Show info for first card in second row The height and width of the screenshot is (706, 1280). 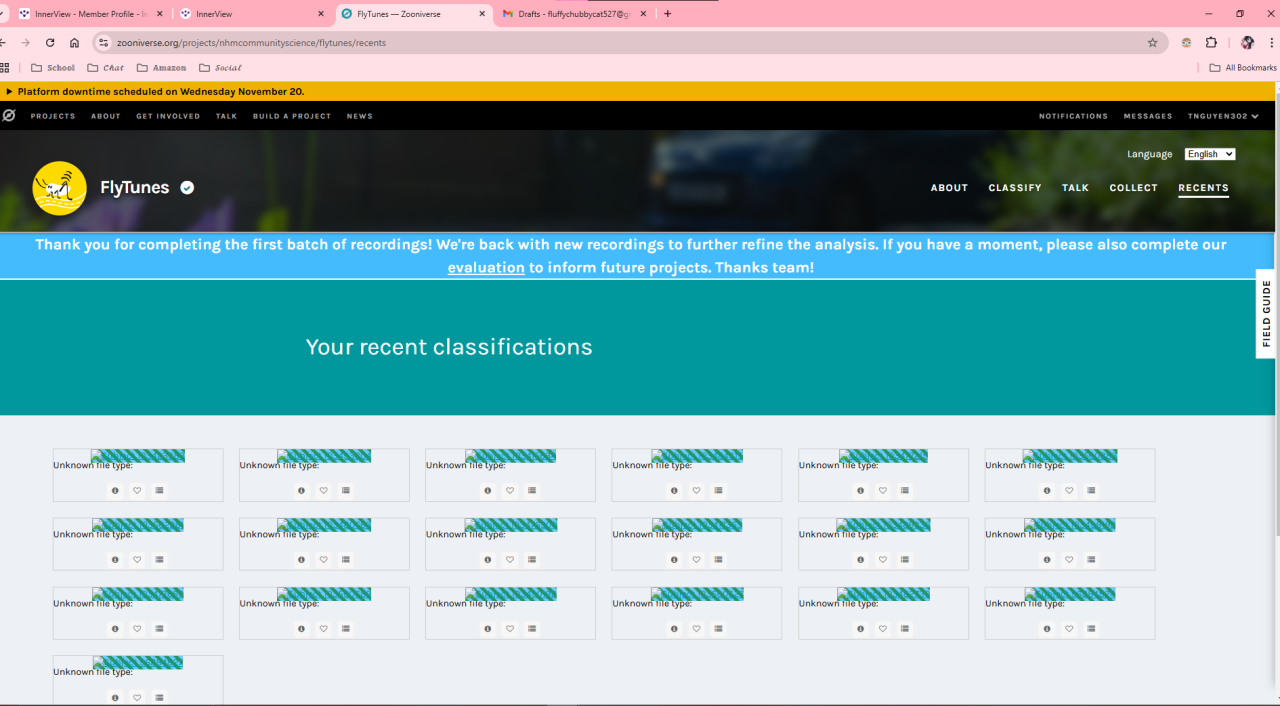coord(115,559)
